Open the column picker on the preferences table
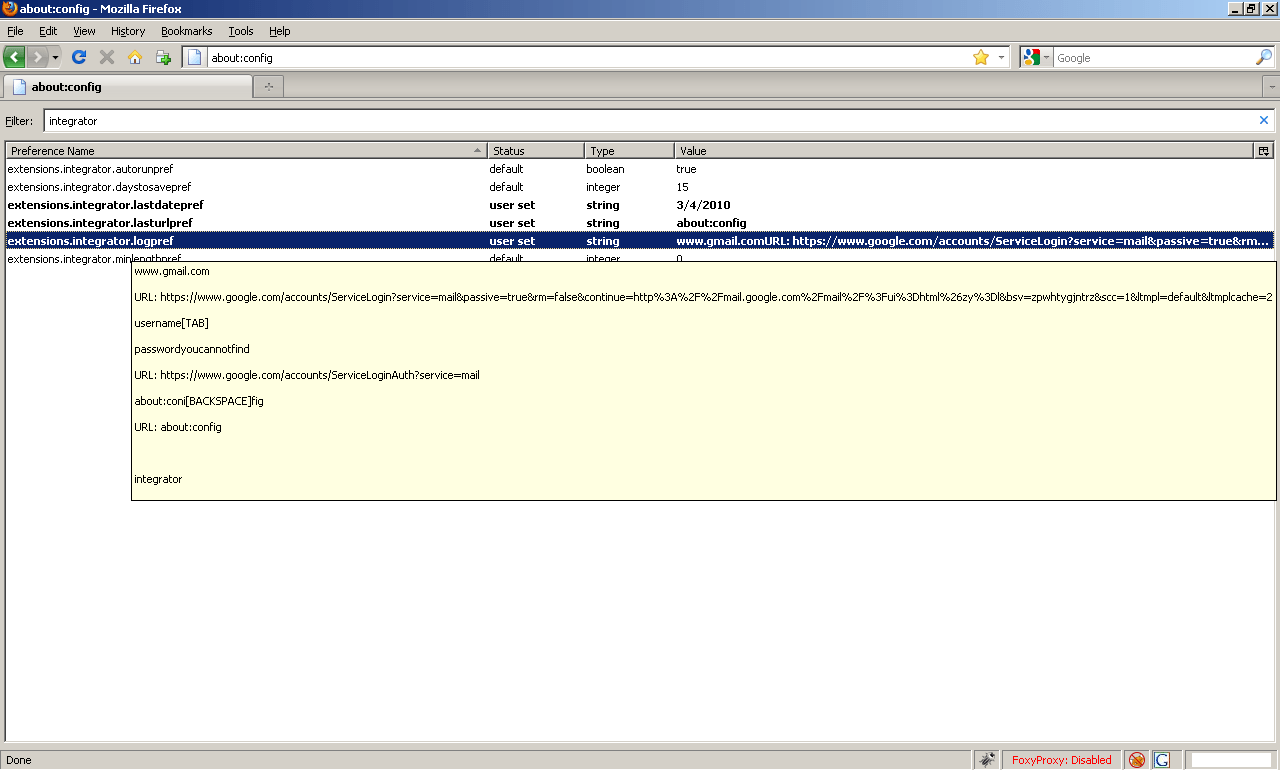The width and height of the screenshot is (1280, 770). click(1263, 150)
